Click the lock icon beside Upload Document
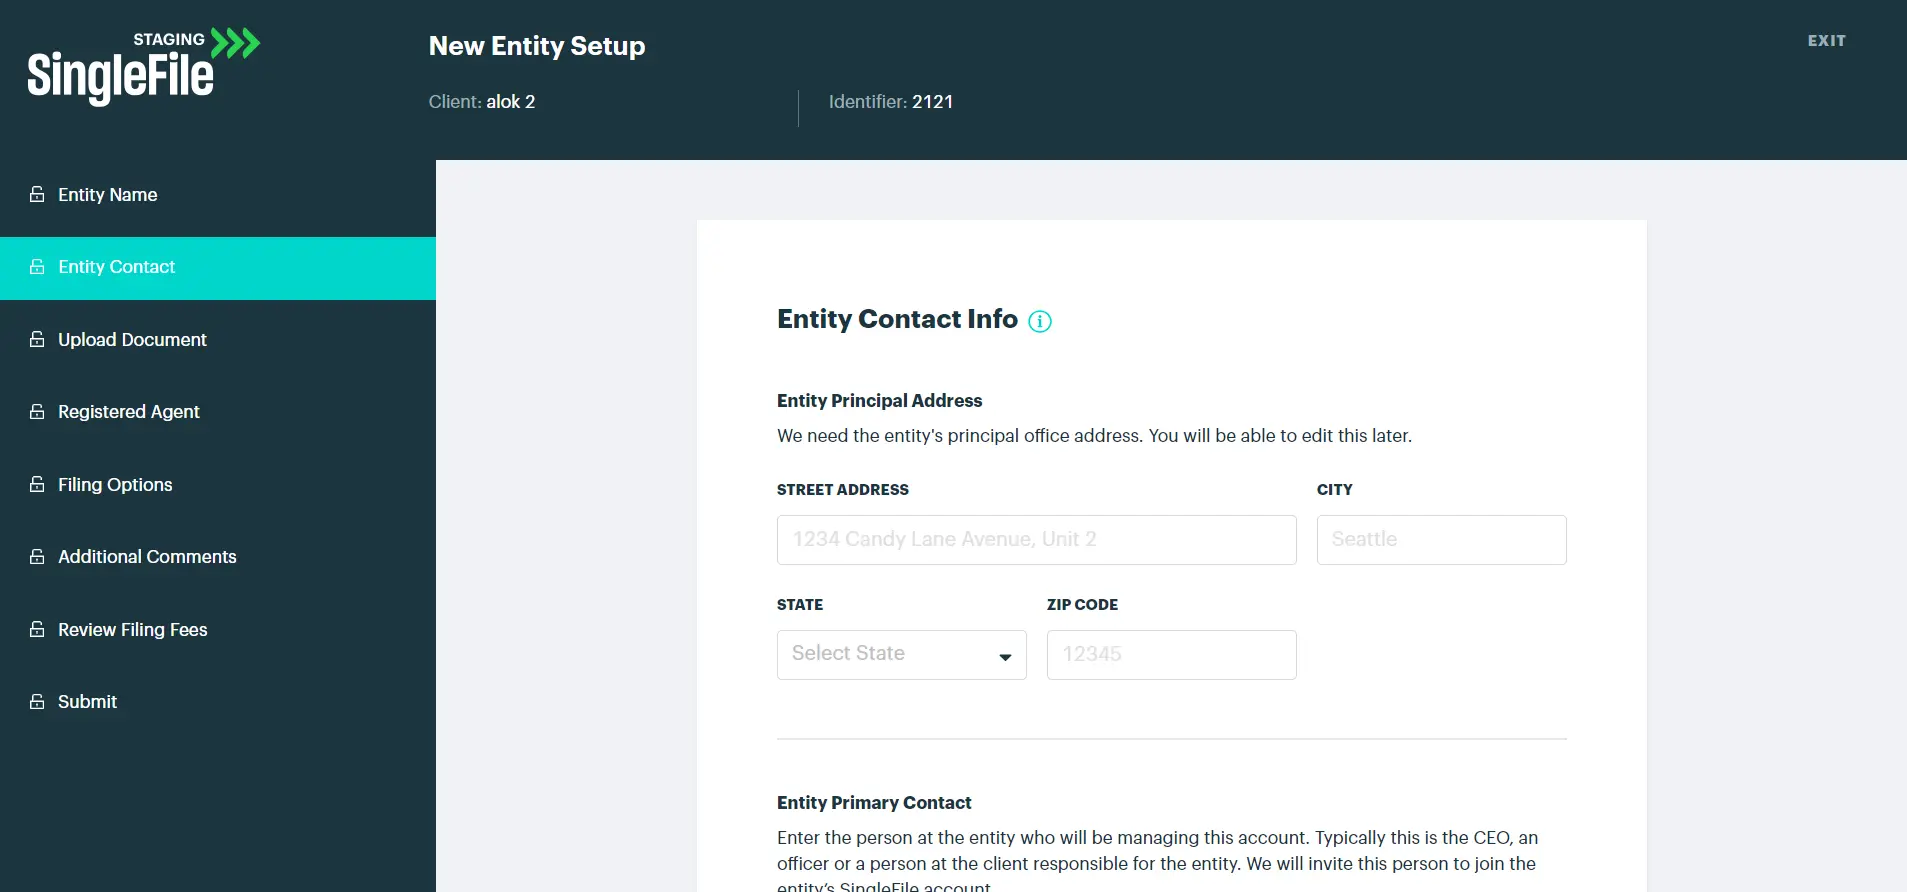This screenshot has height=892, width=1907. tap(37, 339)
